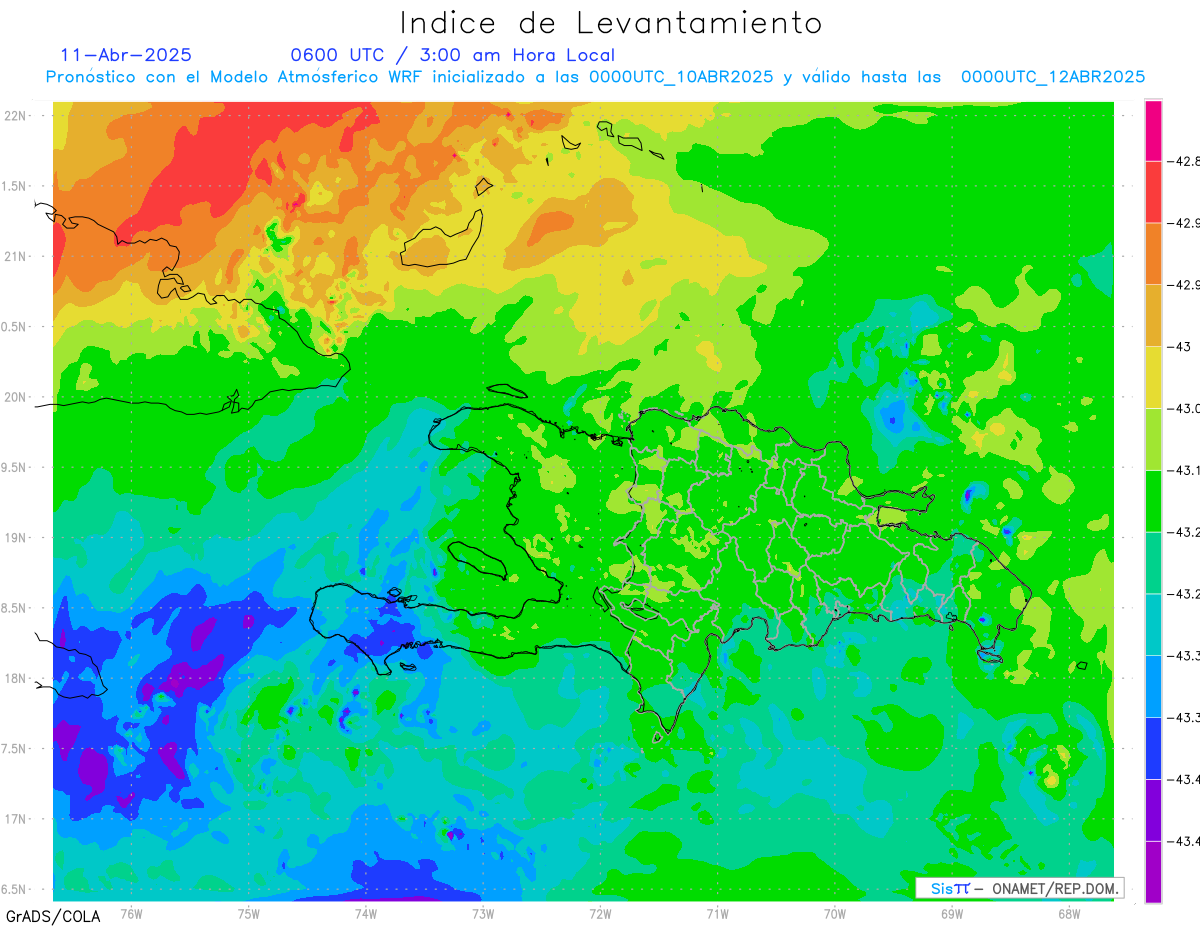Screen dimensions: 1200x927
Task: Click the '72W' longitude label
Action: [x=600, y=914]
